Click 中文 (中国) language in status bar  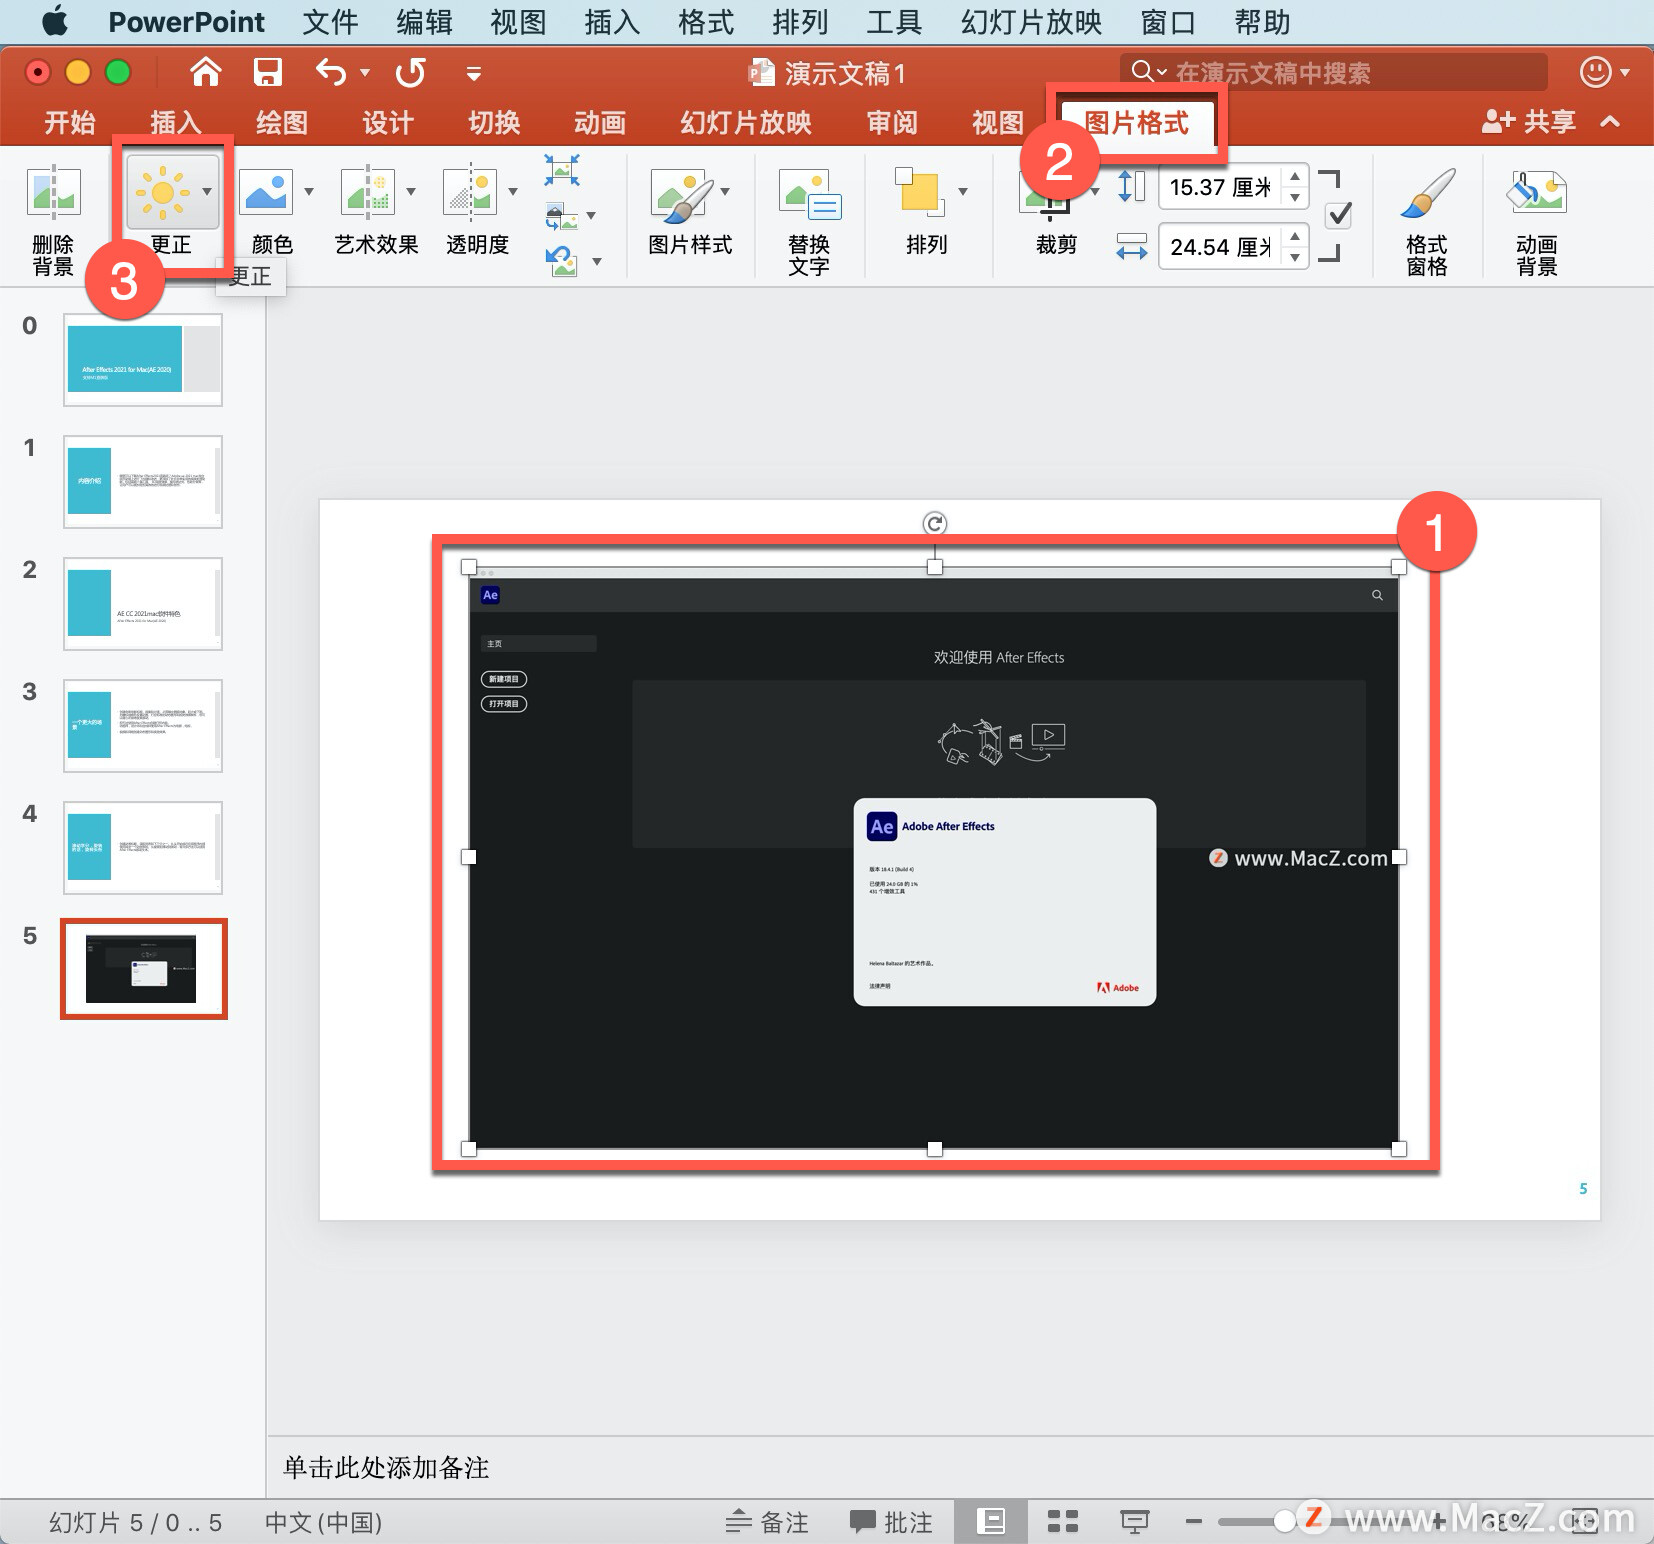pos(323,1522)
